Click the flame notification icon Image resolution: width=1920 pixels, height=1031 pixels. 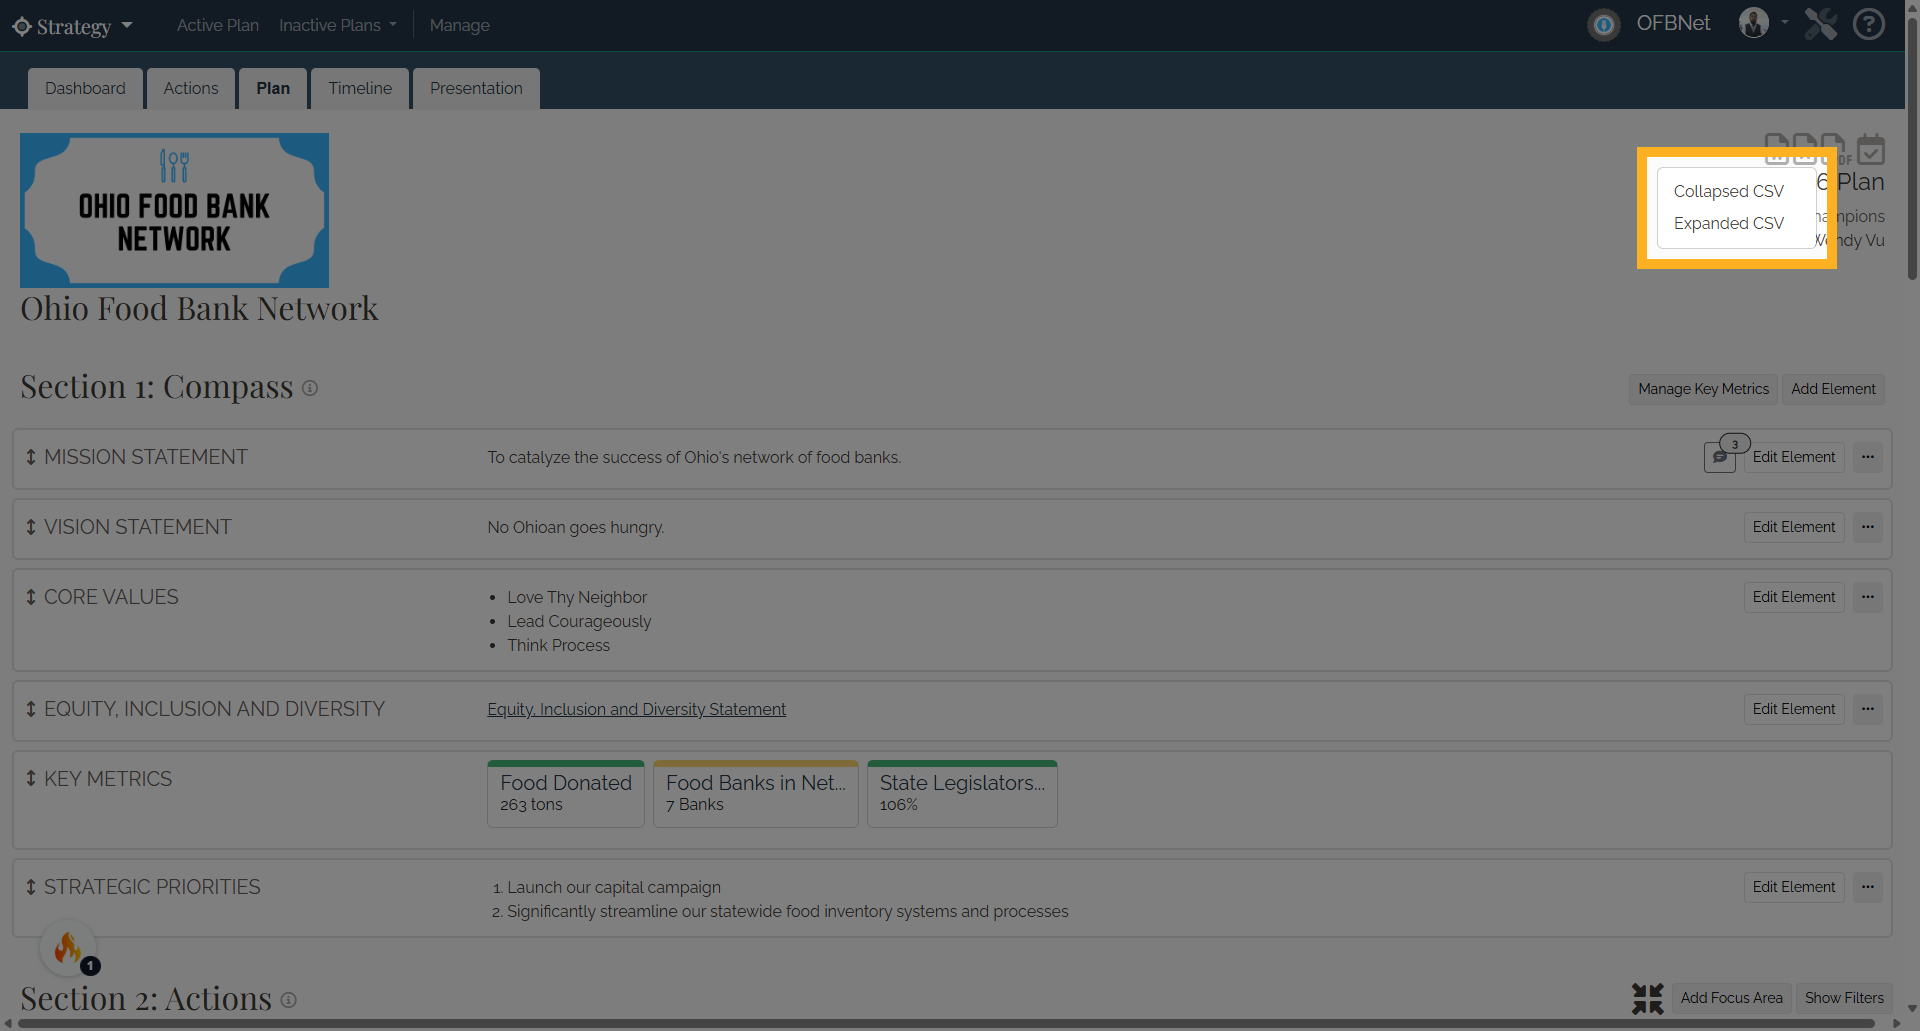pyautogui.click(x=69, y=947)
